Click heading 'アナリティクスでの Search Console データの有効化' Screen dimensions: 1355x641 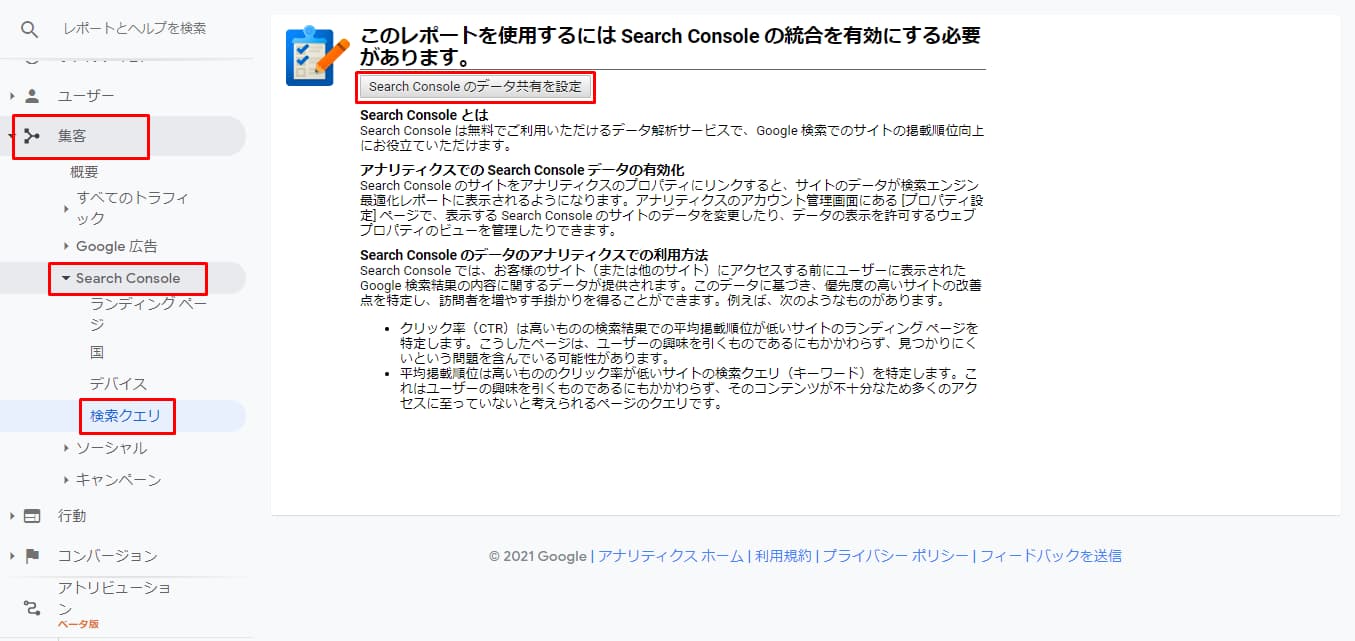[522, 170]
